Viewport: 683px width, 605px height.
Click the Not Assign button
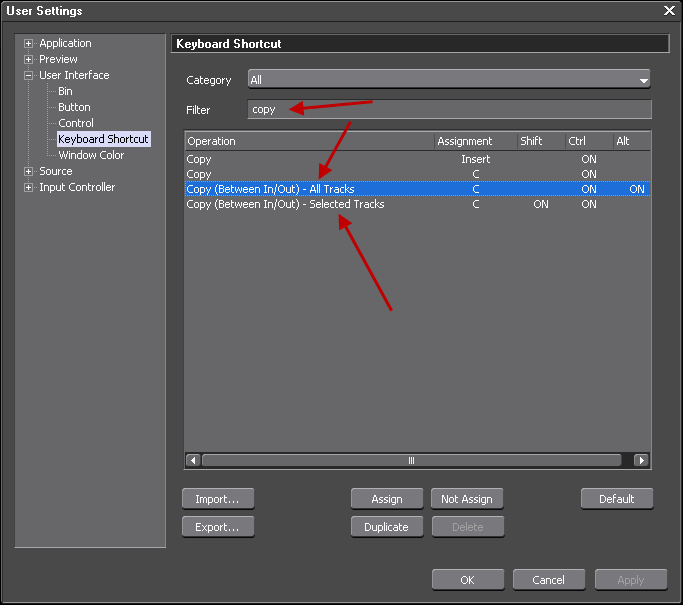pyautogui.click(x=467, y=499)
